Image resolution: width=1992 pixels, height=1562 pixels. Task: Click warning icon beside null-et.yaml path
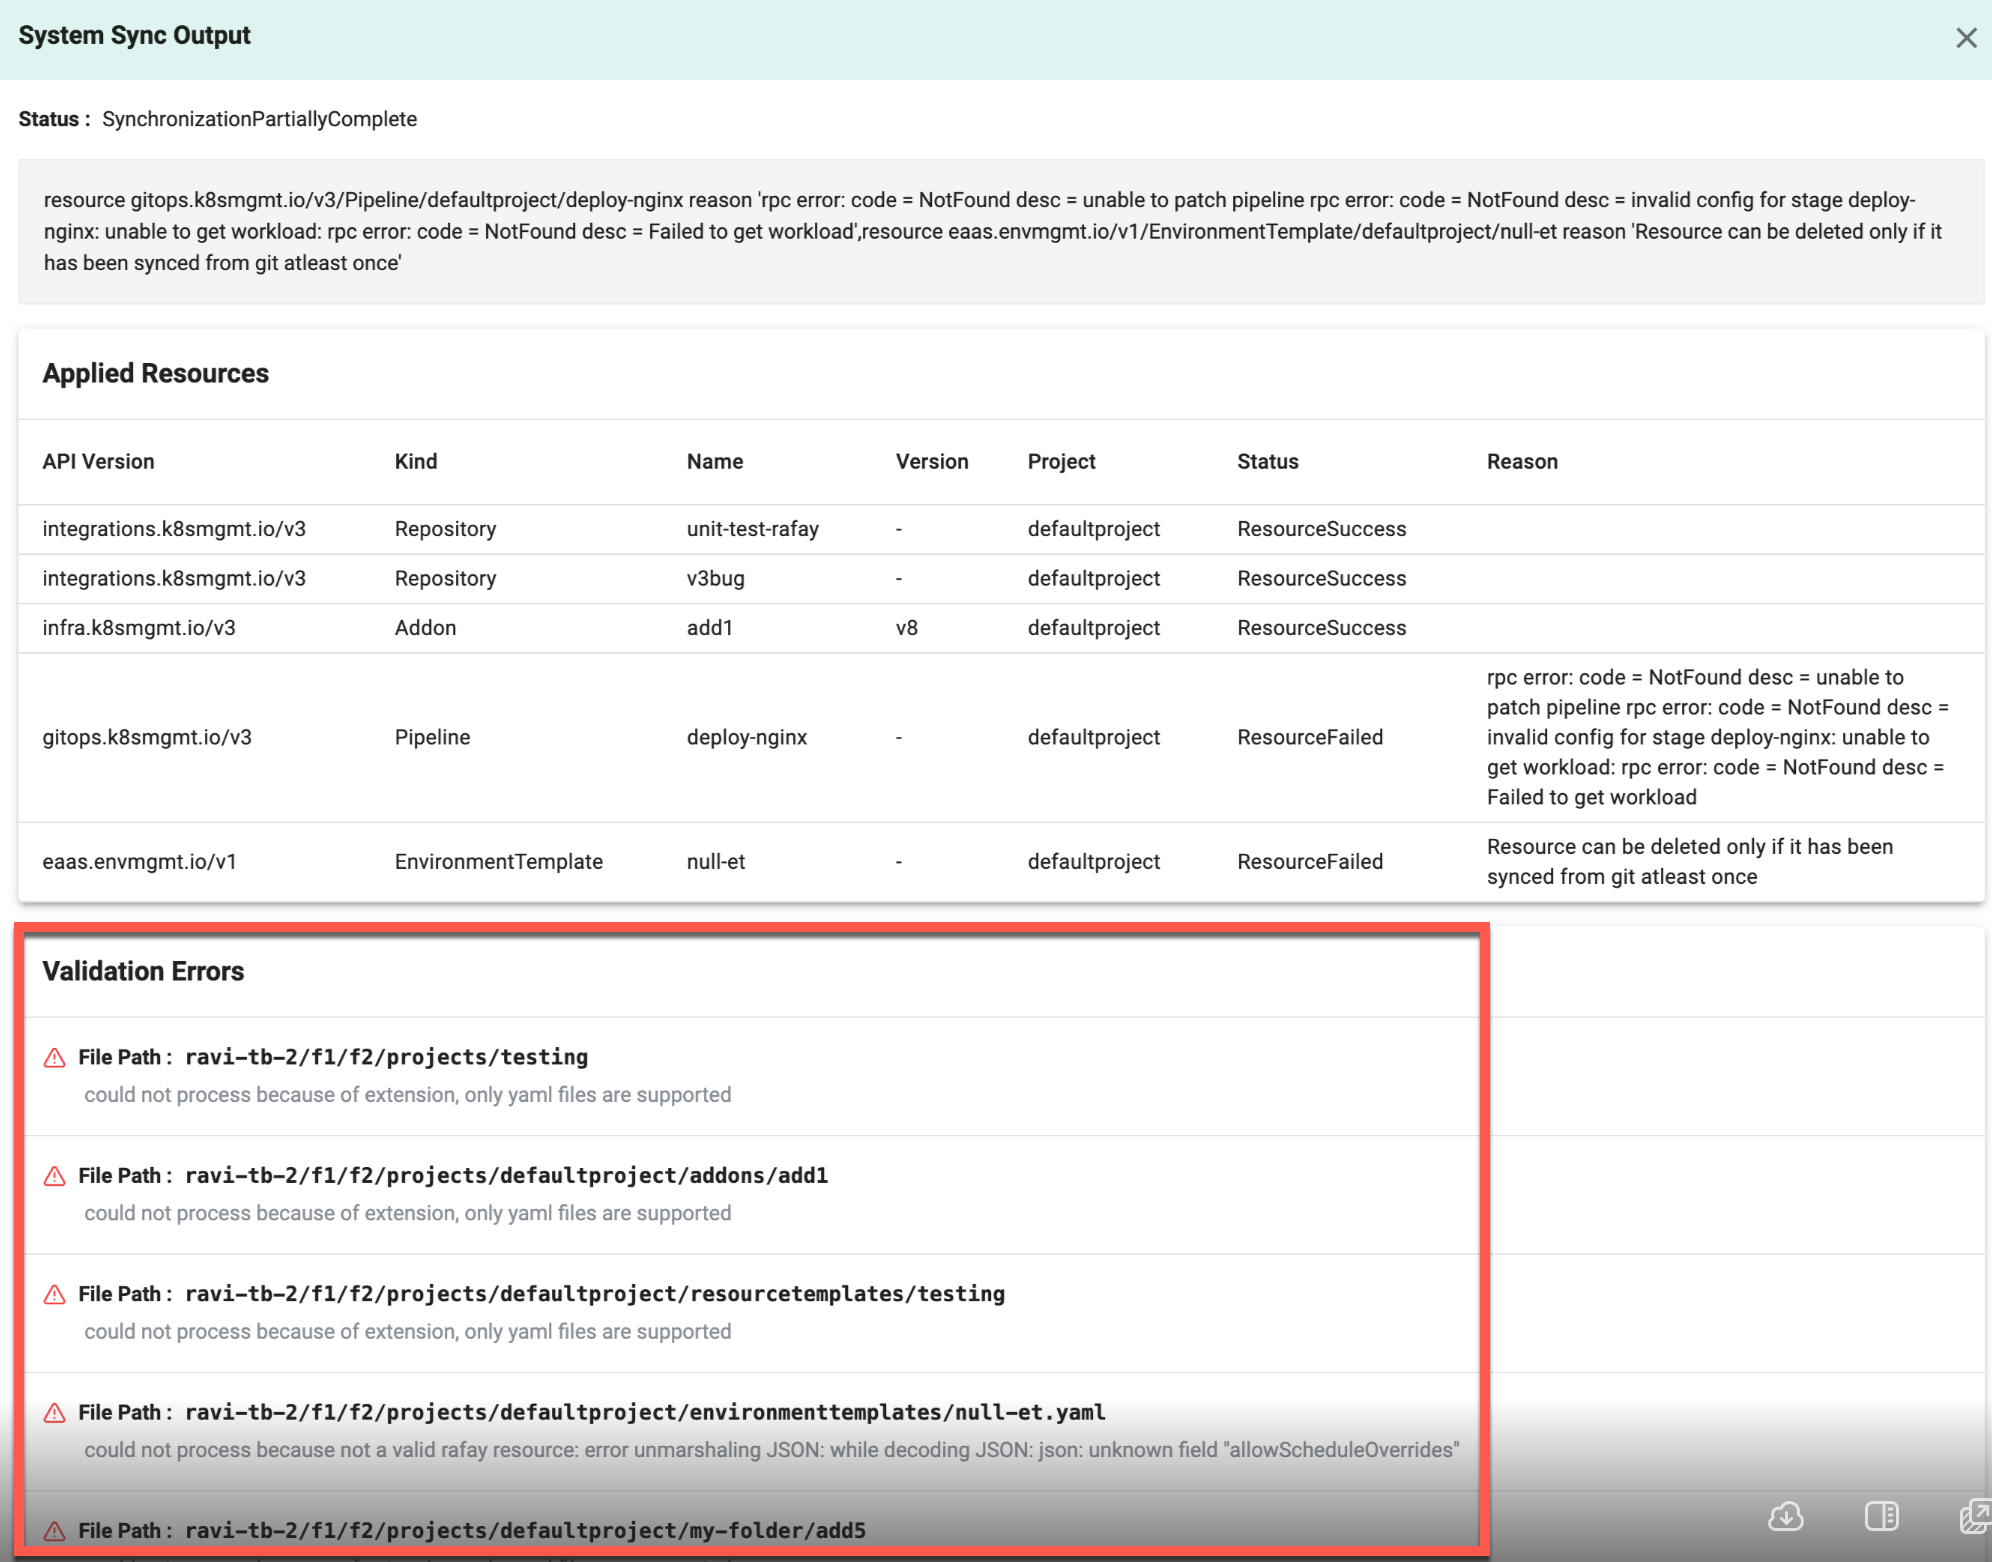(x=55, y=1413)
